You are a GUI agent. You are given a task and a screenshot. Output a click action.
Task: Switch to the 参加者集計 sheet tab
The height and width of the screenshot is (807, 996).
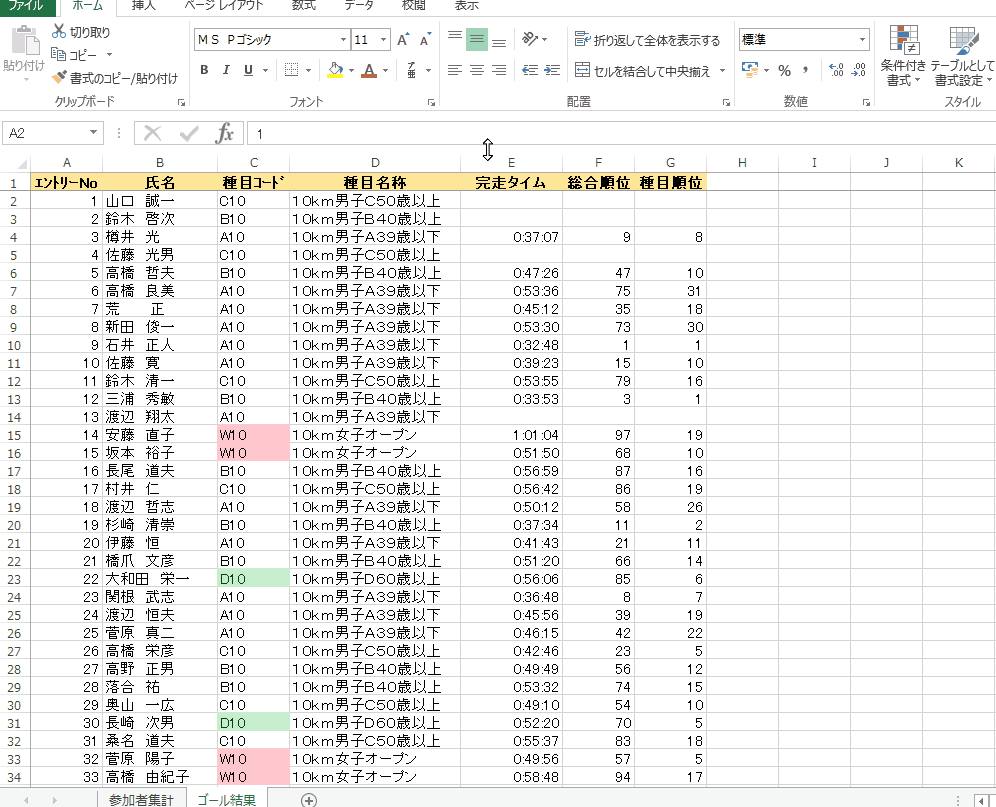[141, 799]
